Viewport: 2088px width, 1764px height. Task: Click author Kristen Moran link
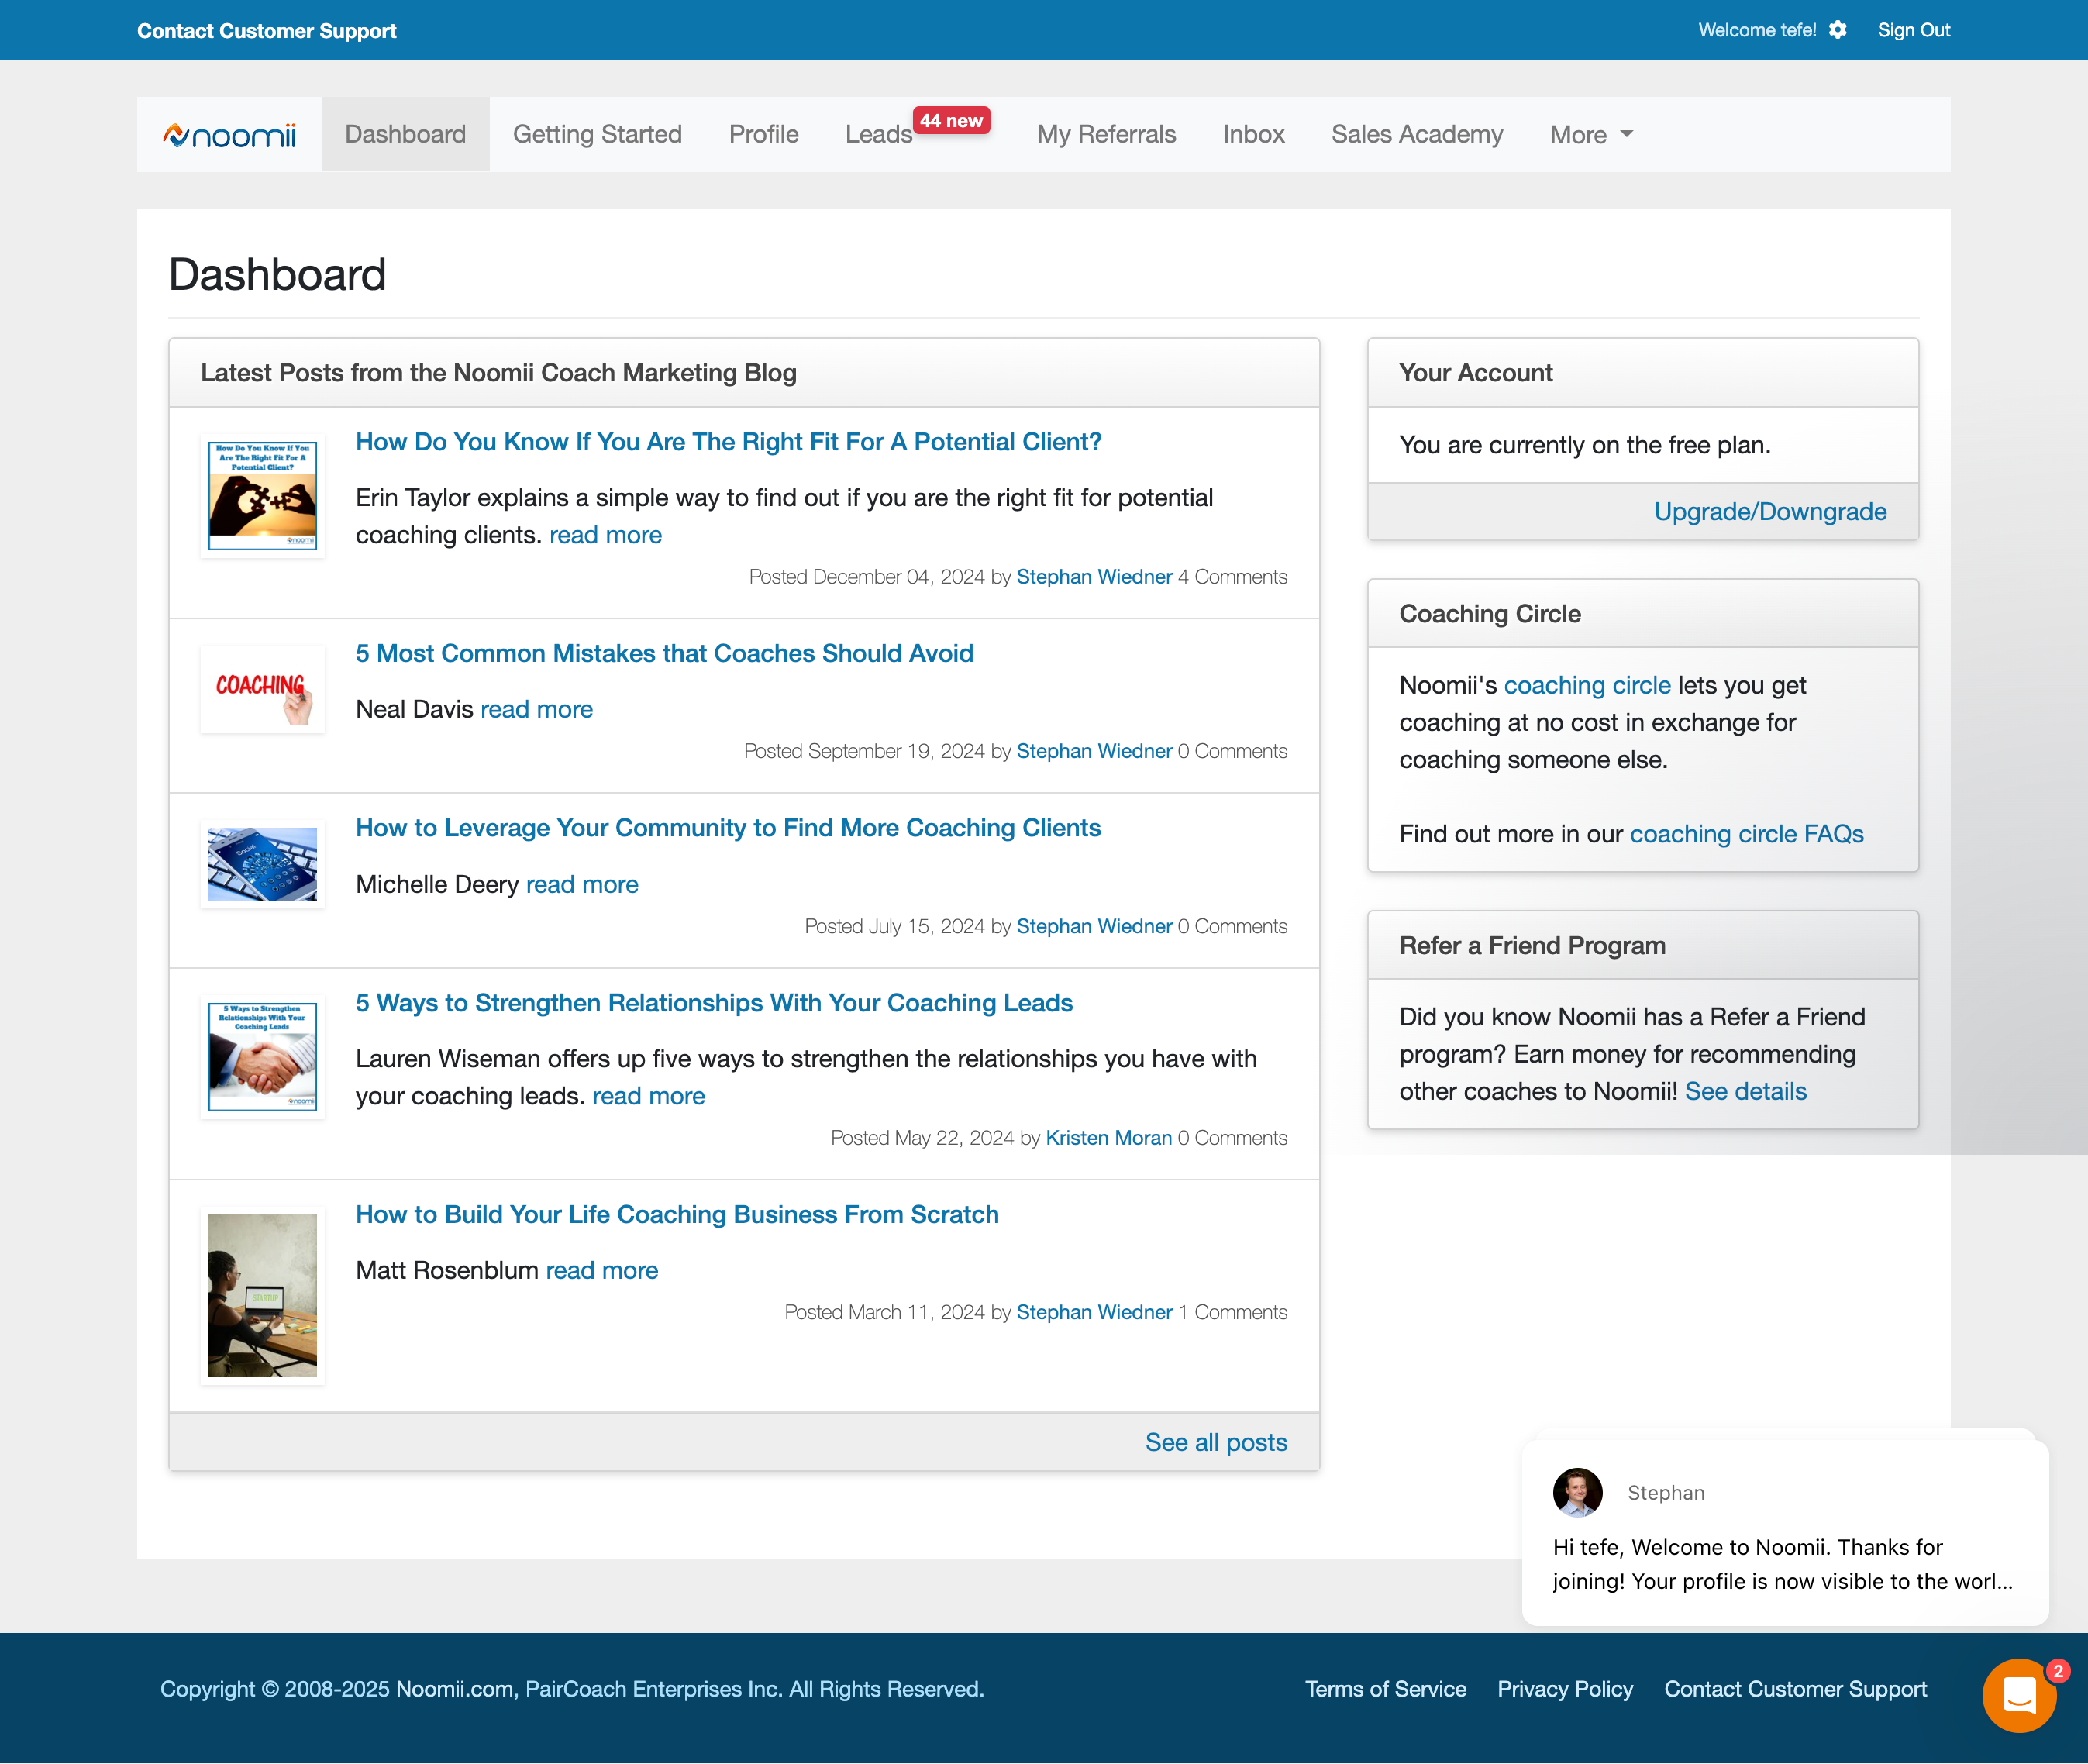coord(1108,1138)
